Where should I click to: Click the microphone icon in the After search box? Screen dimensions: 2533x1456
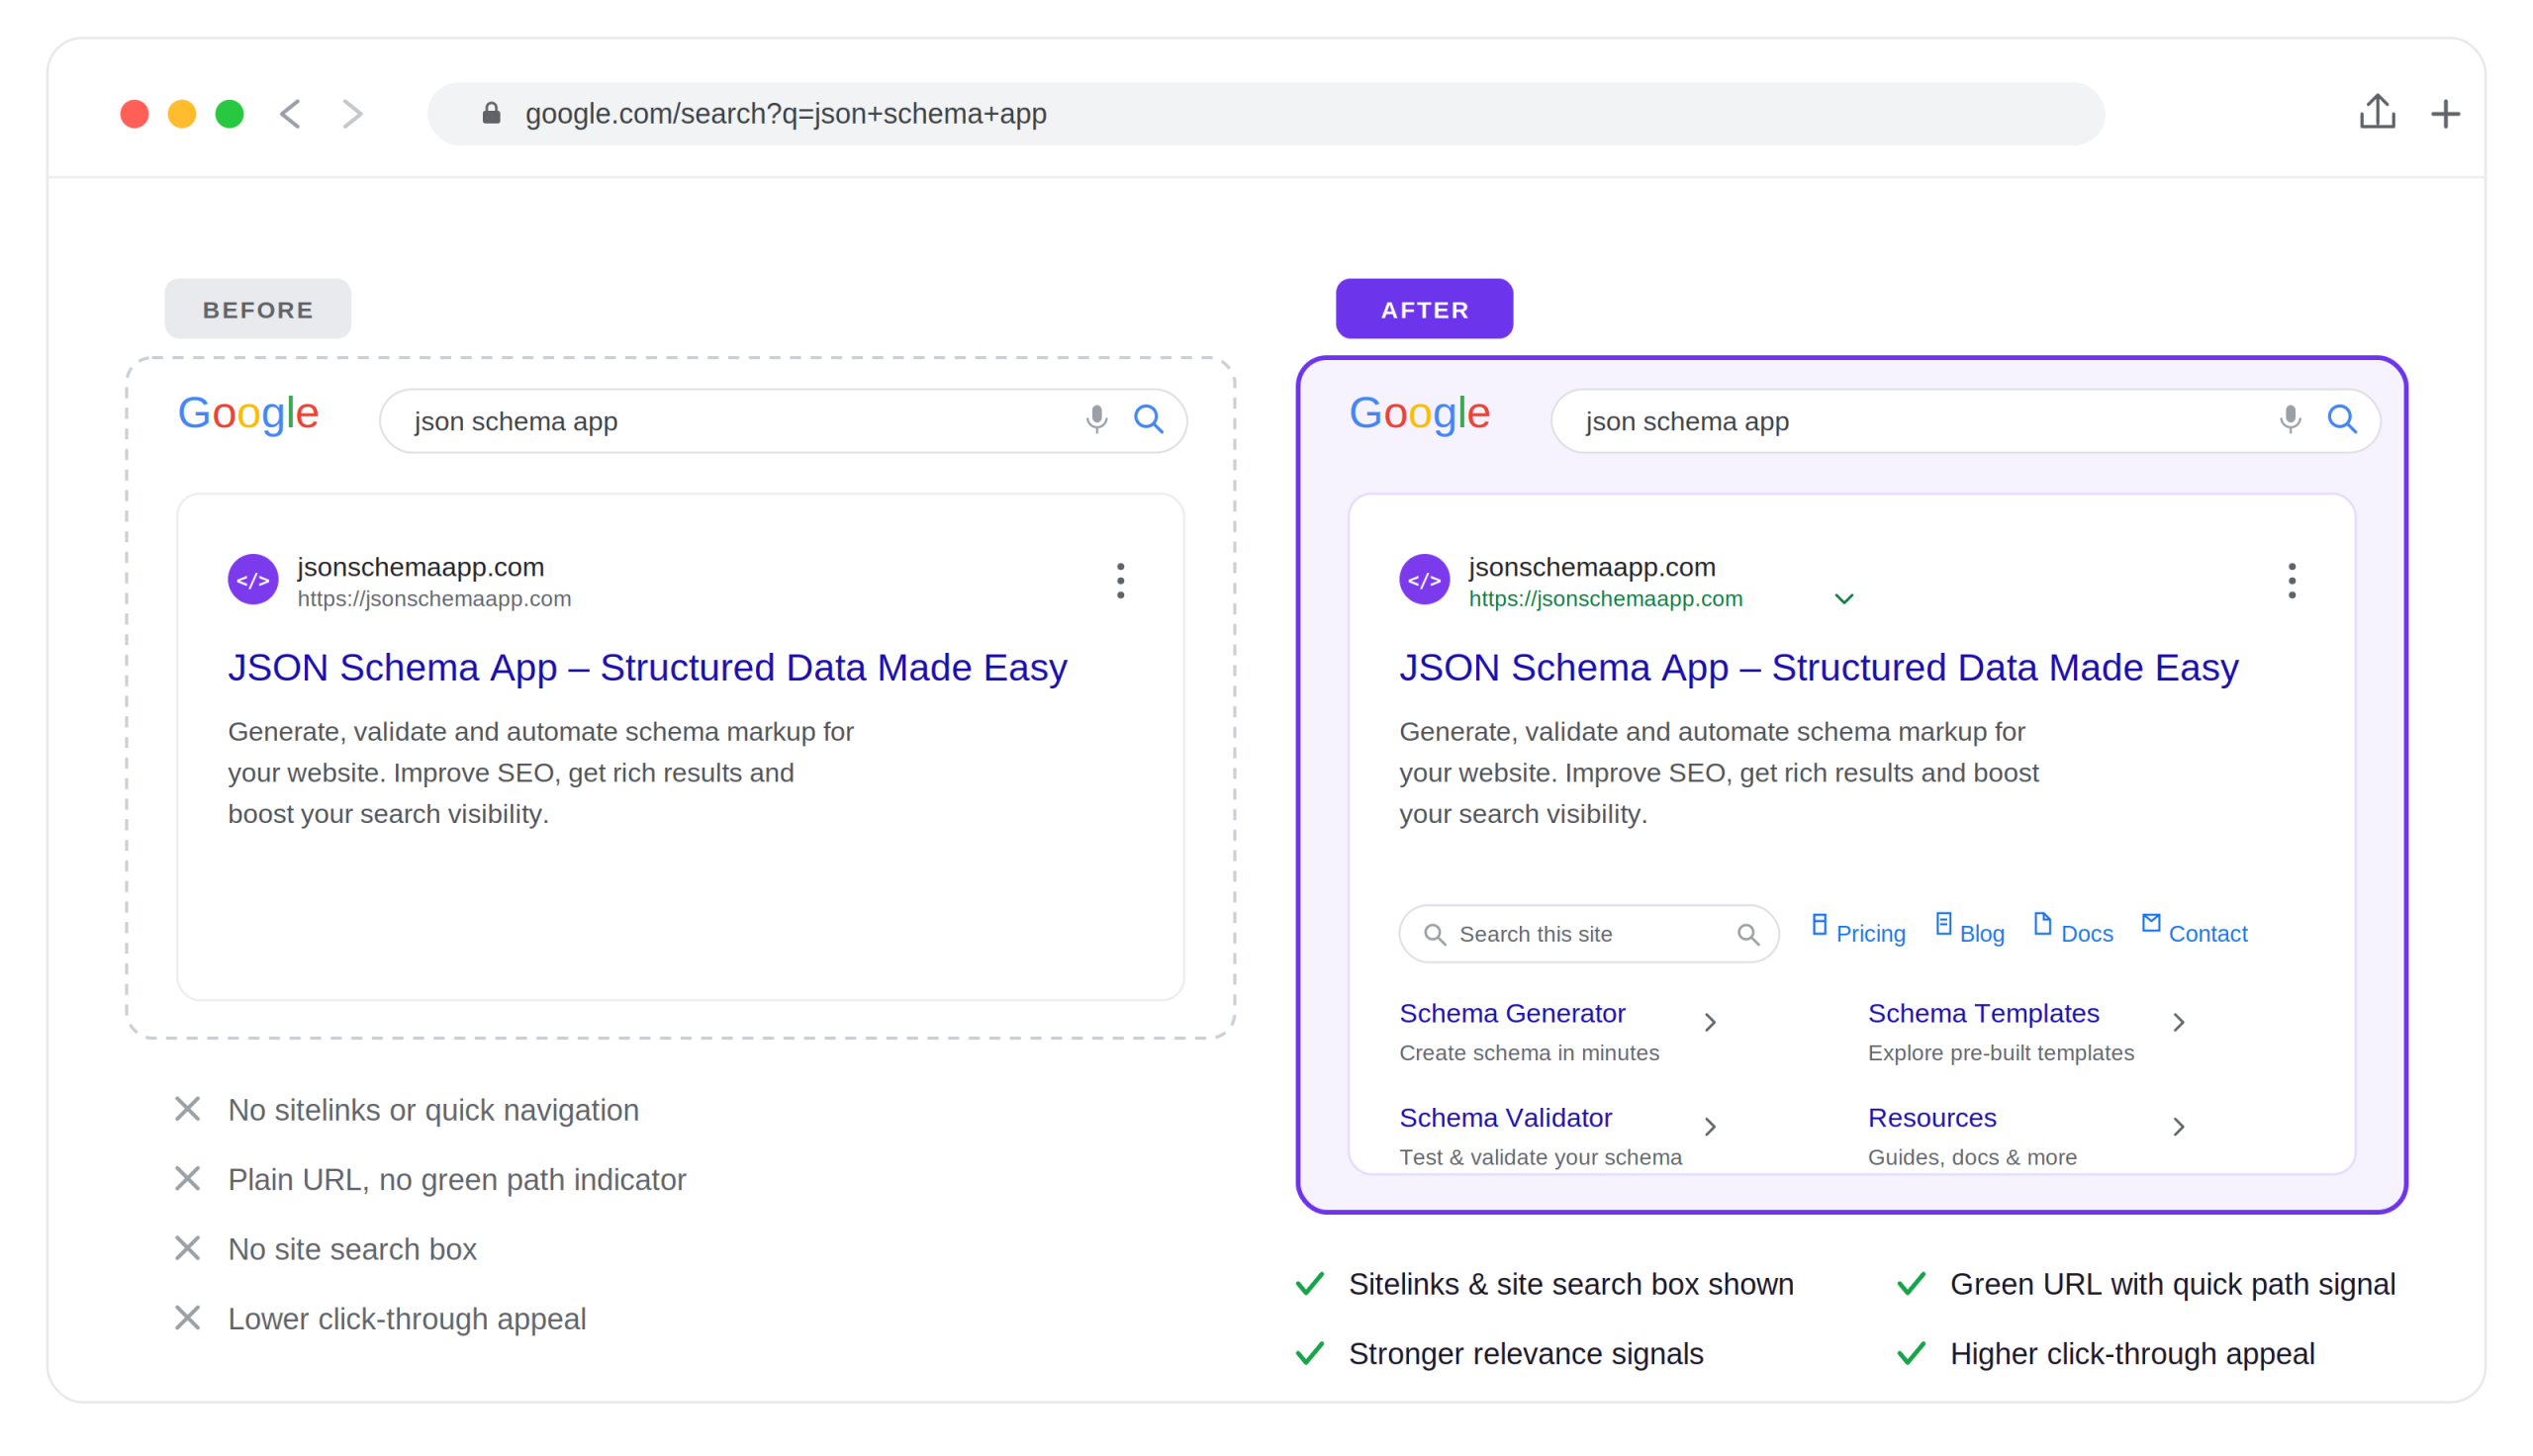coord(2290,419)
